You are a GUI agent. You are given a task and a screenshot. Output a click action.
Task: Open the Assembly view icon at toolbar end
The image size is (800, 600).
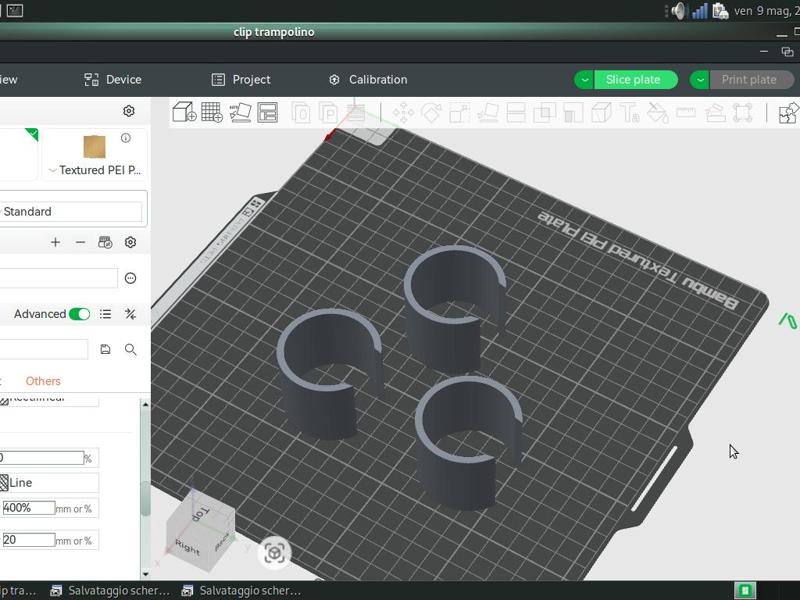point(788,113)
